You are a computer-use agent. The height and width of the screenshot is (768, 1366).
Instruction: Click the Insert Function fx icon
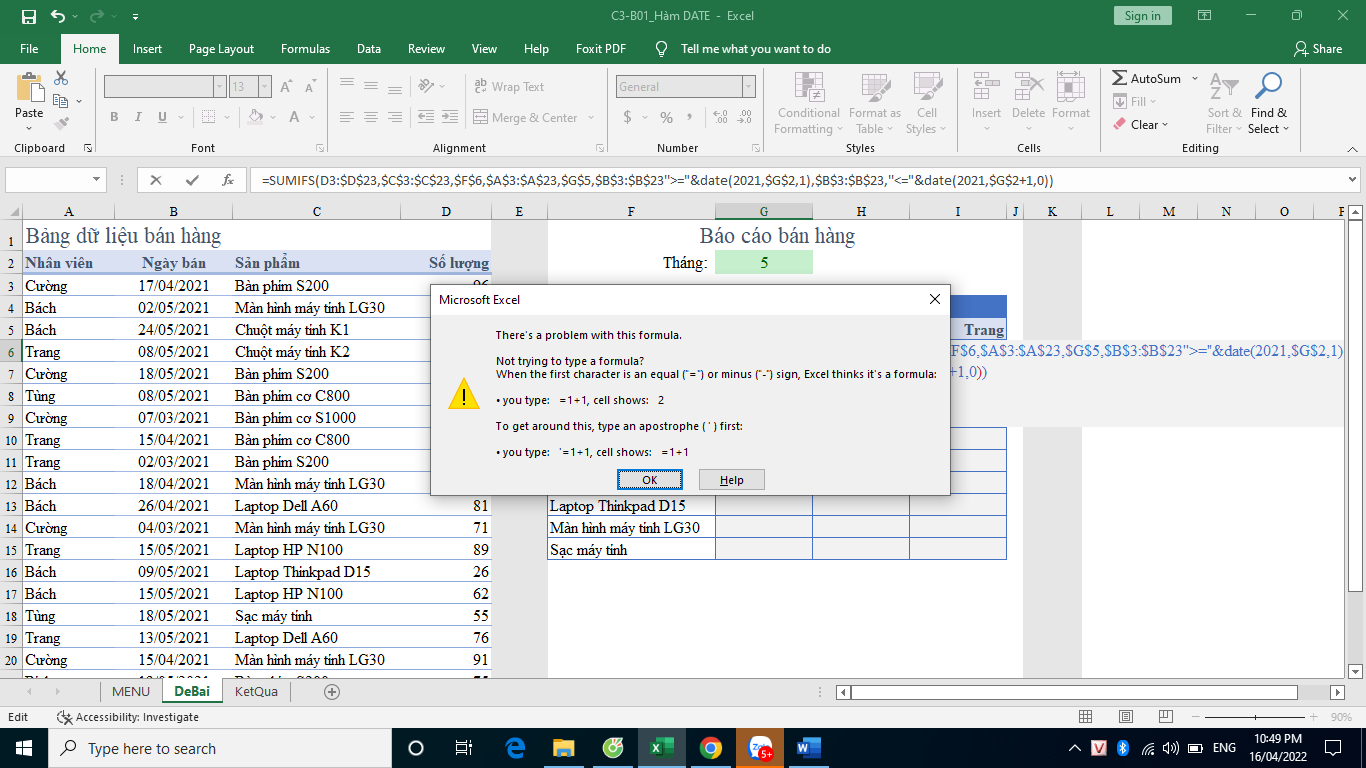coord(228,180)
